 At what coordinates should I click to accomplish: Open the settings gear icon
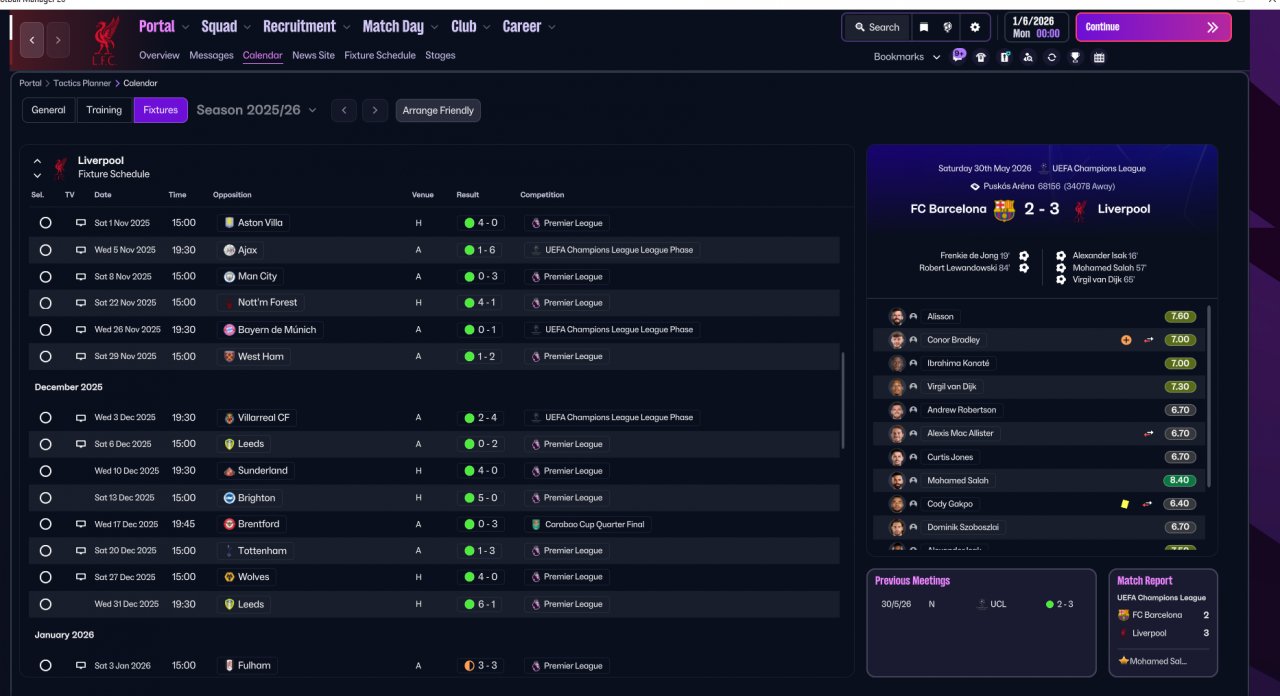click(975, 27)
